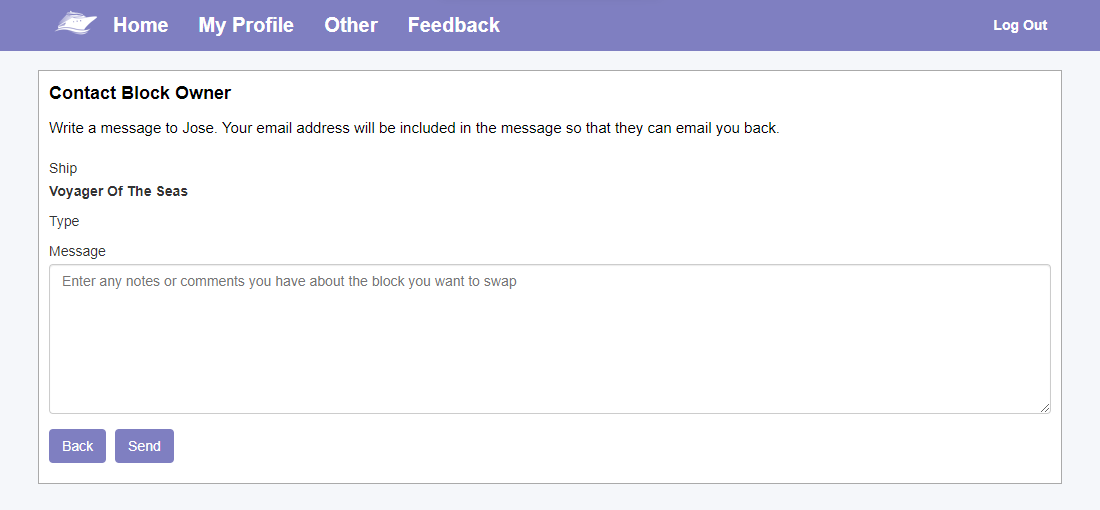Select the Voyager Of The Seas text
The width and height of the screenshot is (1100, 510).
coord(119,191)
